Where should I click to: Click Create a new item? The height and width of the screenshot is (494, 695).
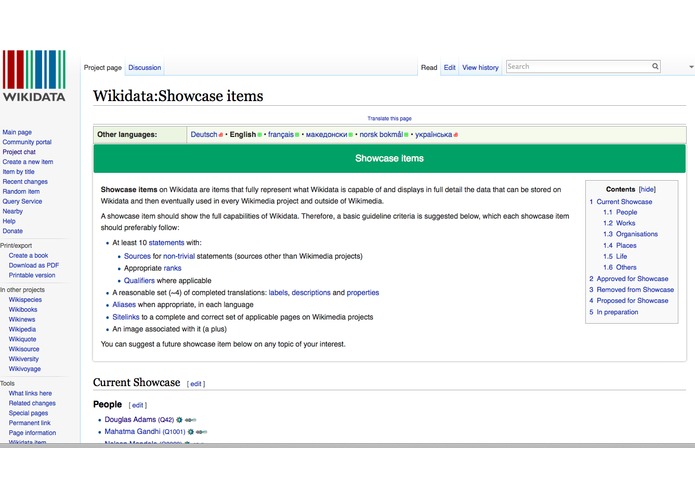point(28,162)
